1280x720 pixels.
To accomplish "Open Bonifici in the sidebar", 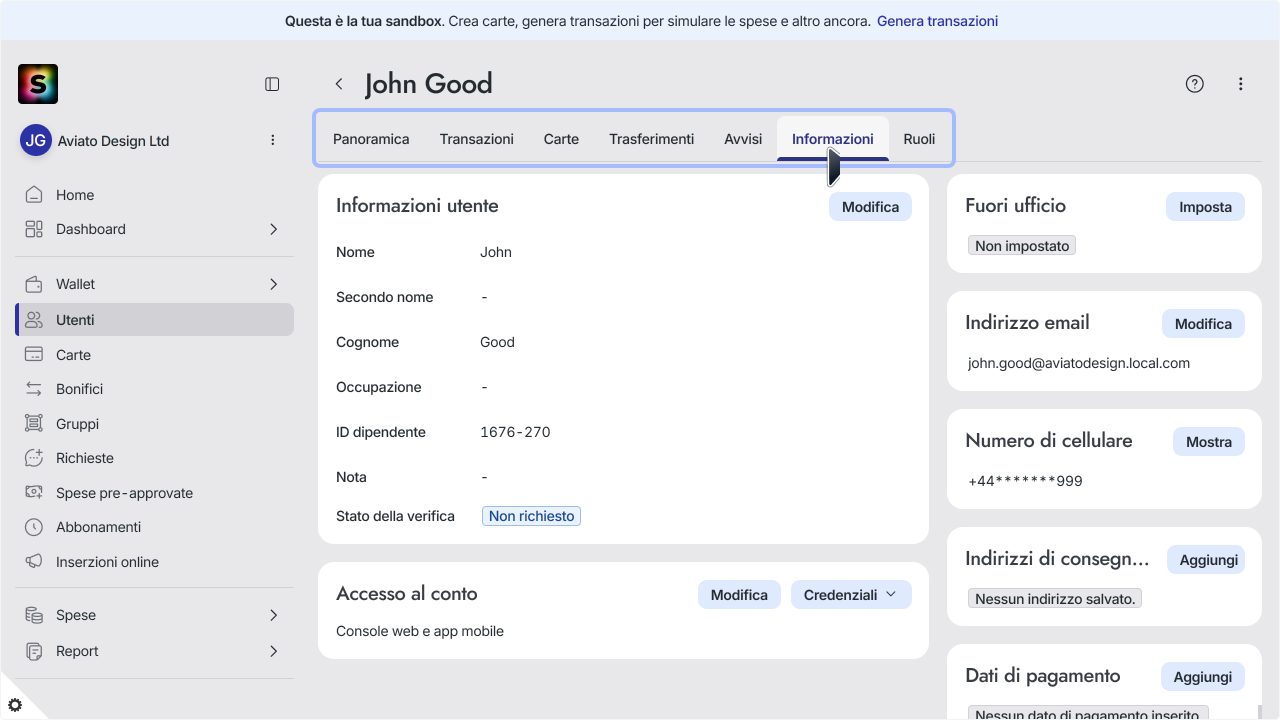I will point(155,389).
